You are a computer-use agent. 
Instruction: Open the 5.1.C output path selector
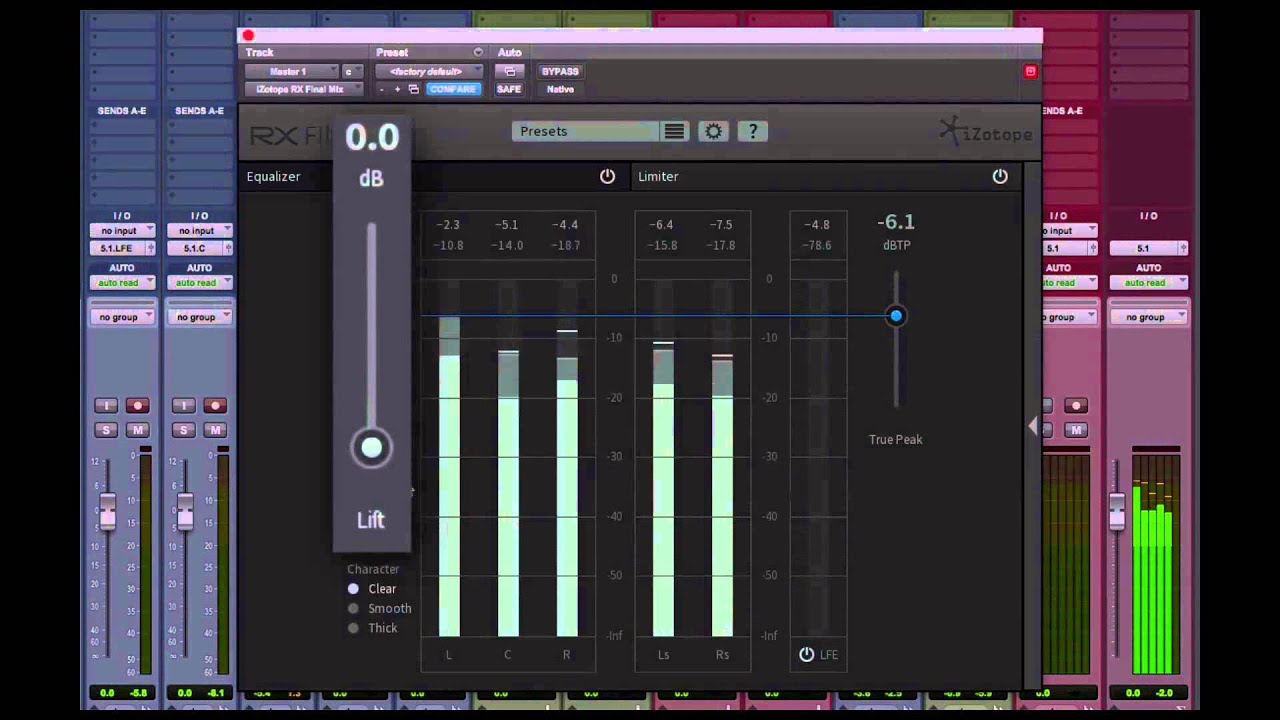click(200, 248)
